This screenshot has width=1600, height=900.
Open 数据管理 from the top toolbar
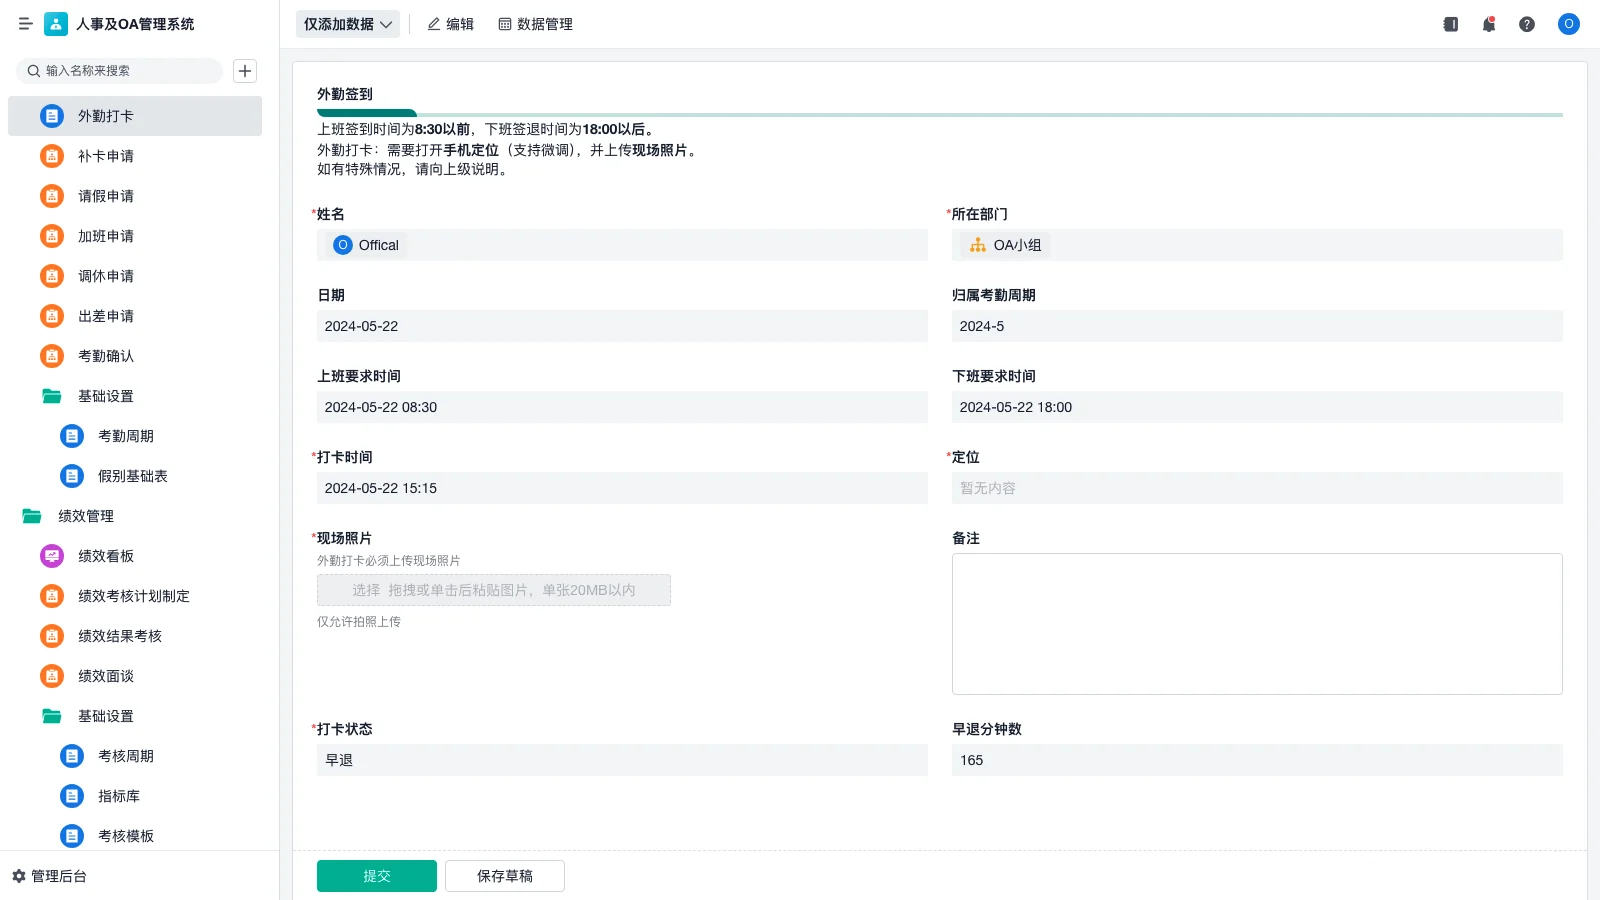point(535,24)
